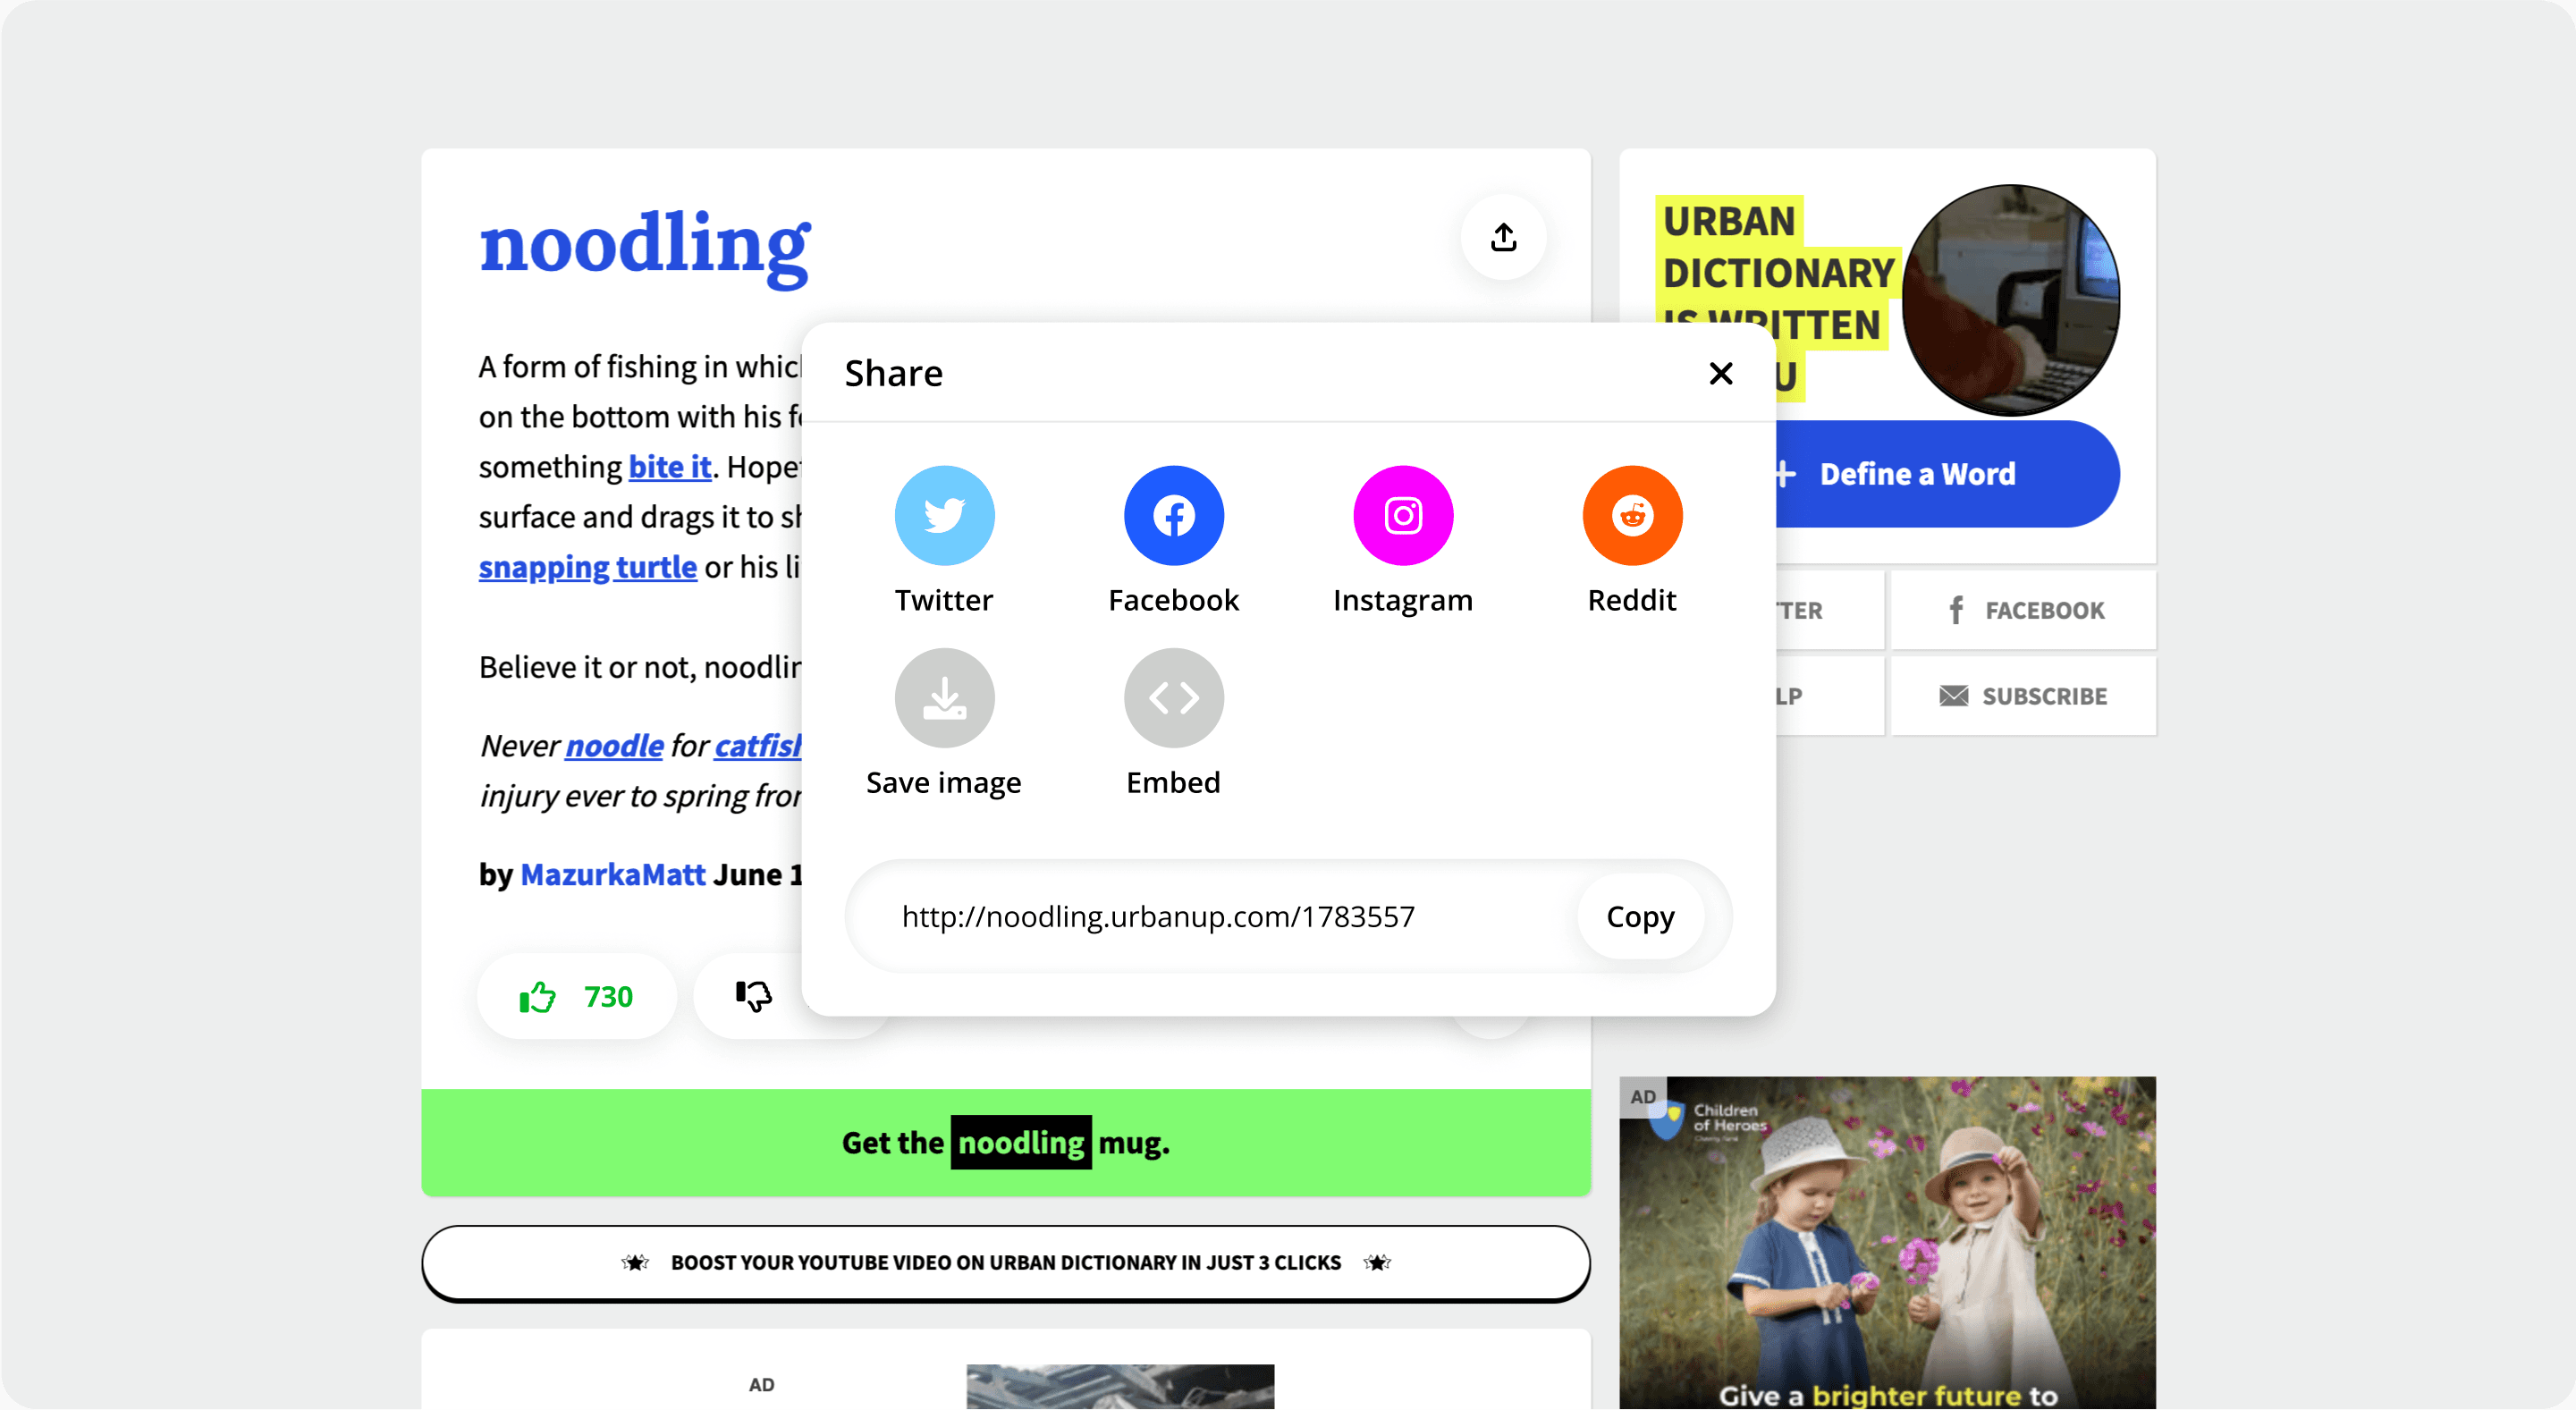
Task: Click the share upload icon beside noodling
Action: point(1503,238)
